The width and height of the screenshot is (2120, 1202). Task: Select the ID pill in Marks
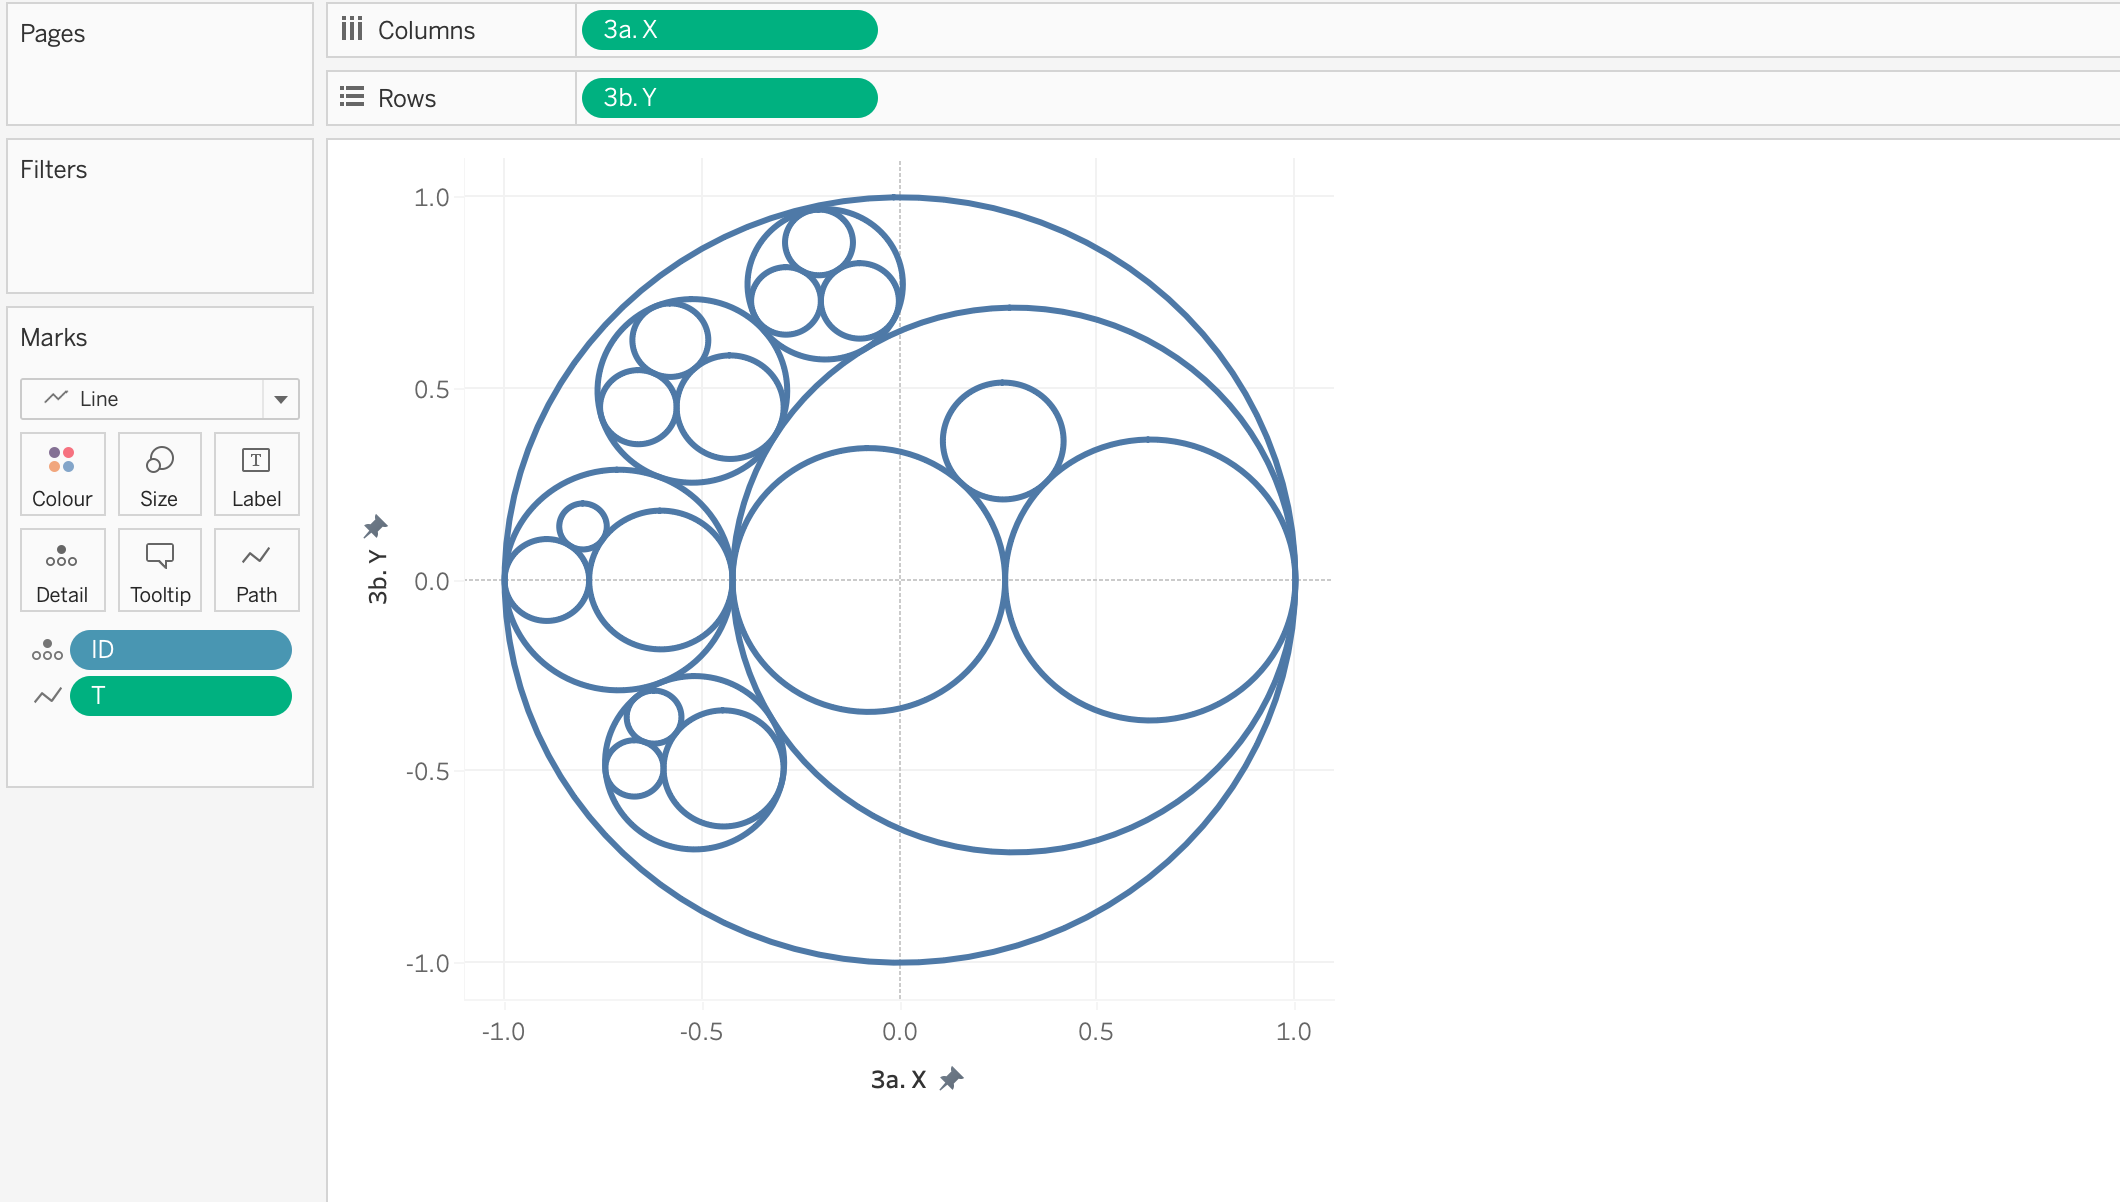[x=181, y=650]
